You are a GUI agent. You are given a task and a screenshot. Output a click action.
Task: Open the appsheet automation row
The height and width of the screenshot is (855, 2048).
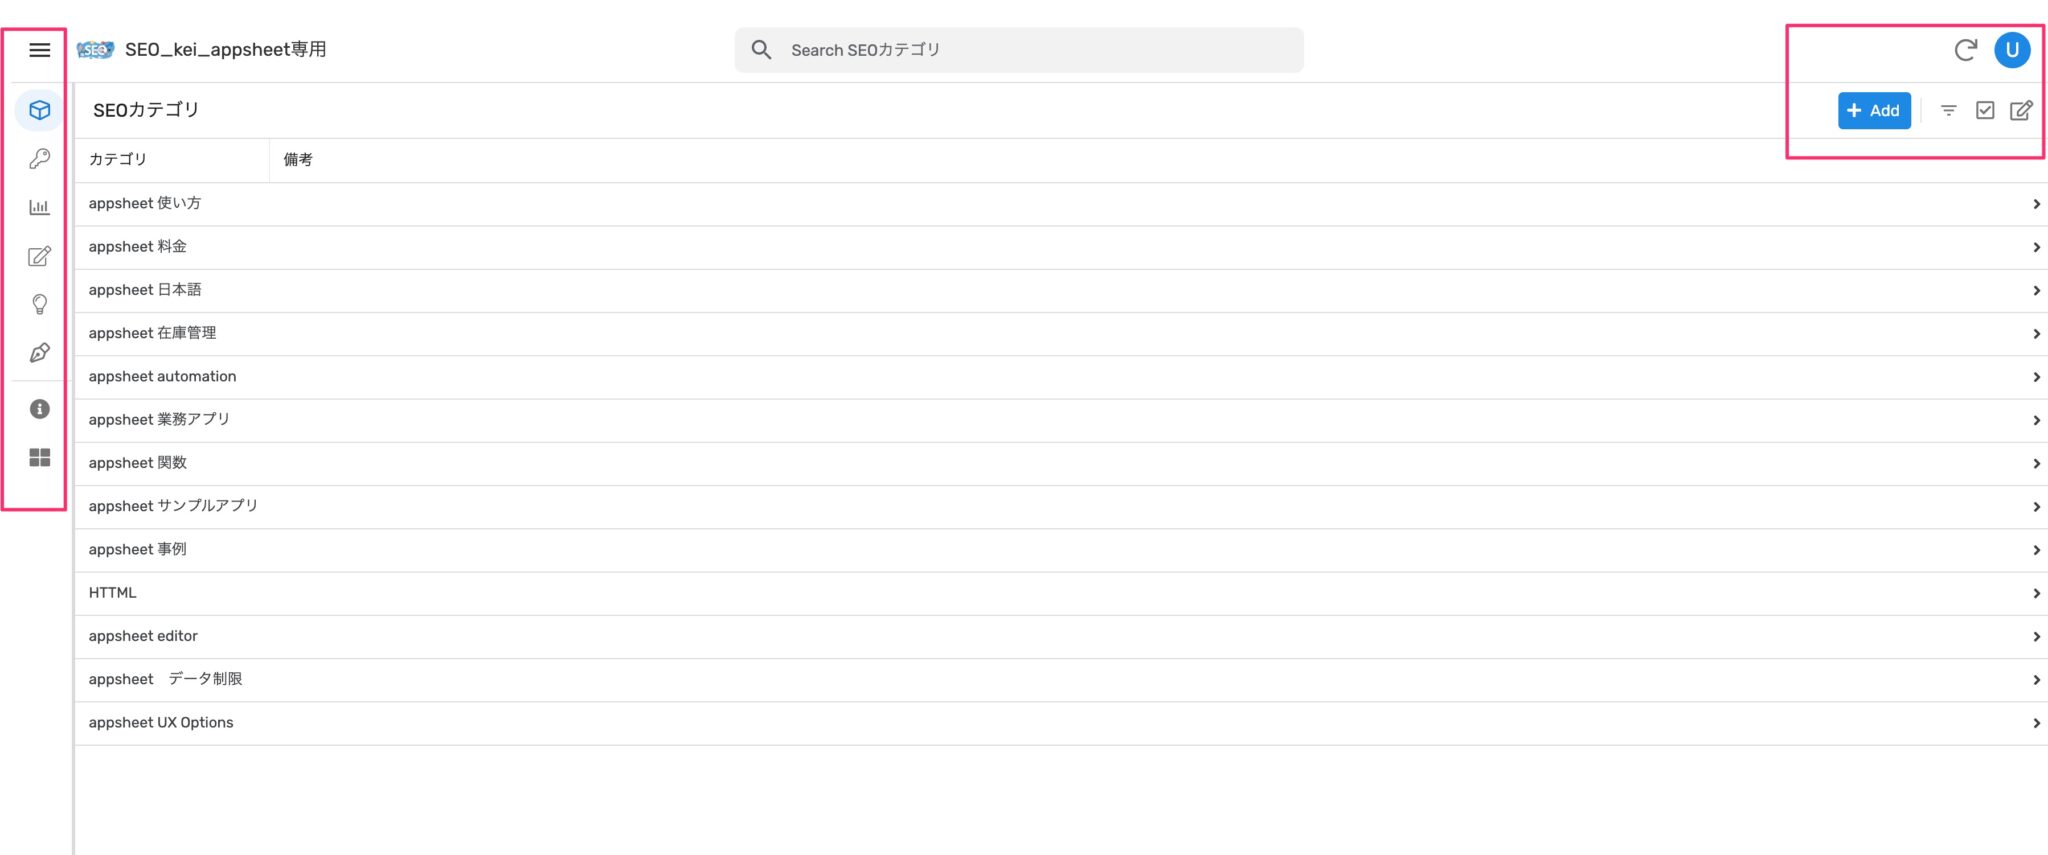pos(163,377)
